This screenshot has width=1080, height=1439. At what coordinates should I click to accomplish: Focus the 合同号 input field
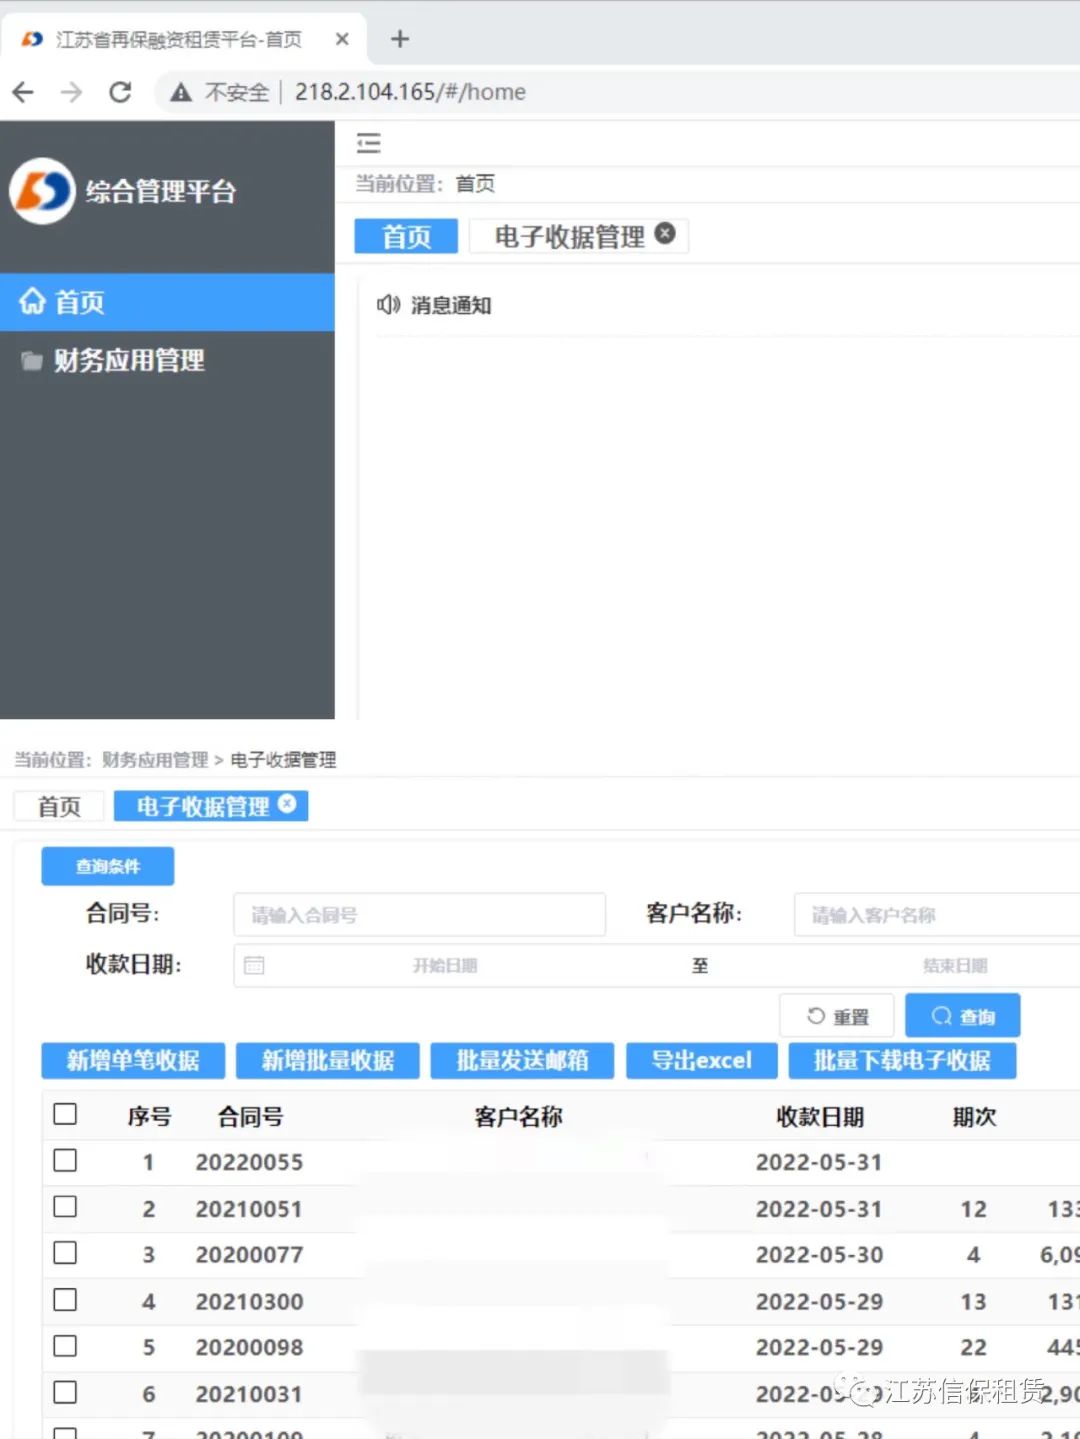point(420,915)
